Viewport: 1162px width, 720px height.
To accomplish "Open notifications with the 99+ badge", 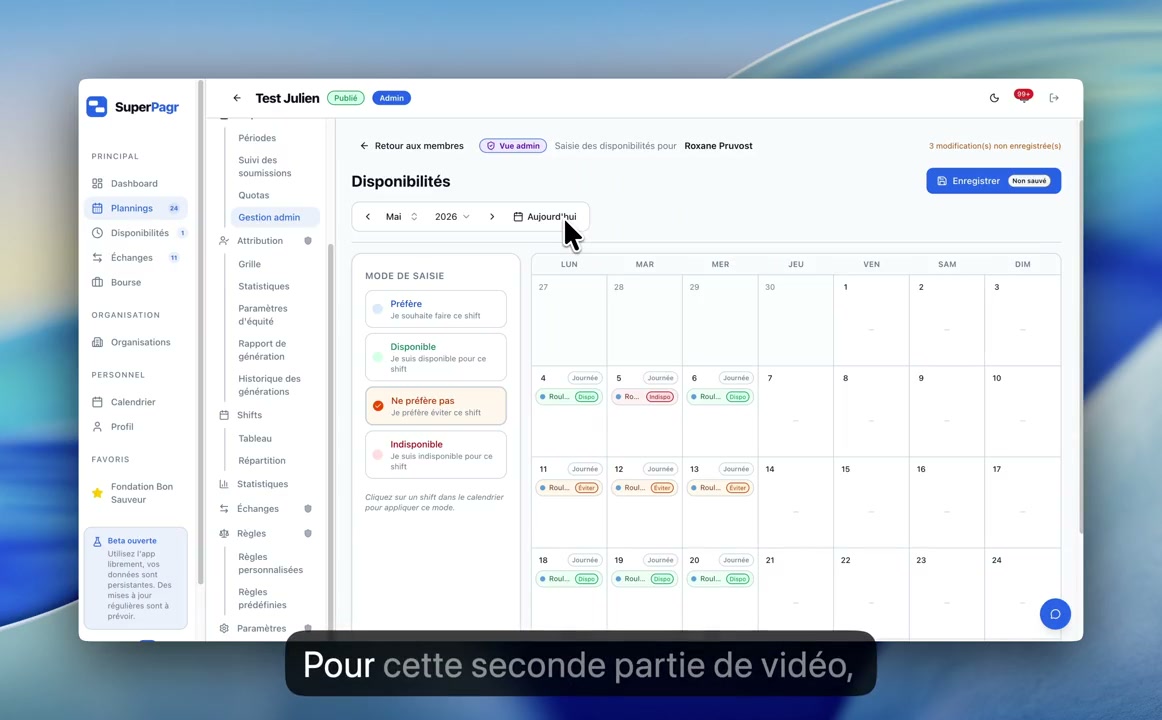I will (x=1023, y=97).
